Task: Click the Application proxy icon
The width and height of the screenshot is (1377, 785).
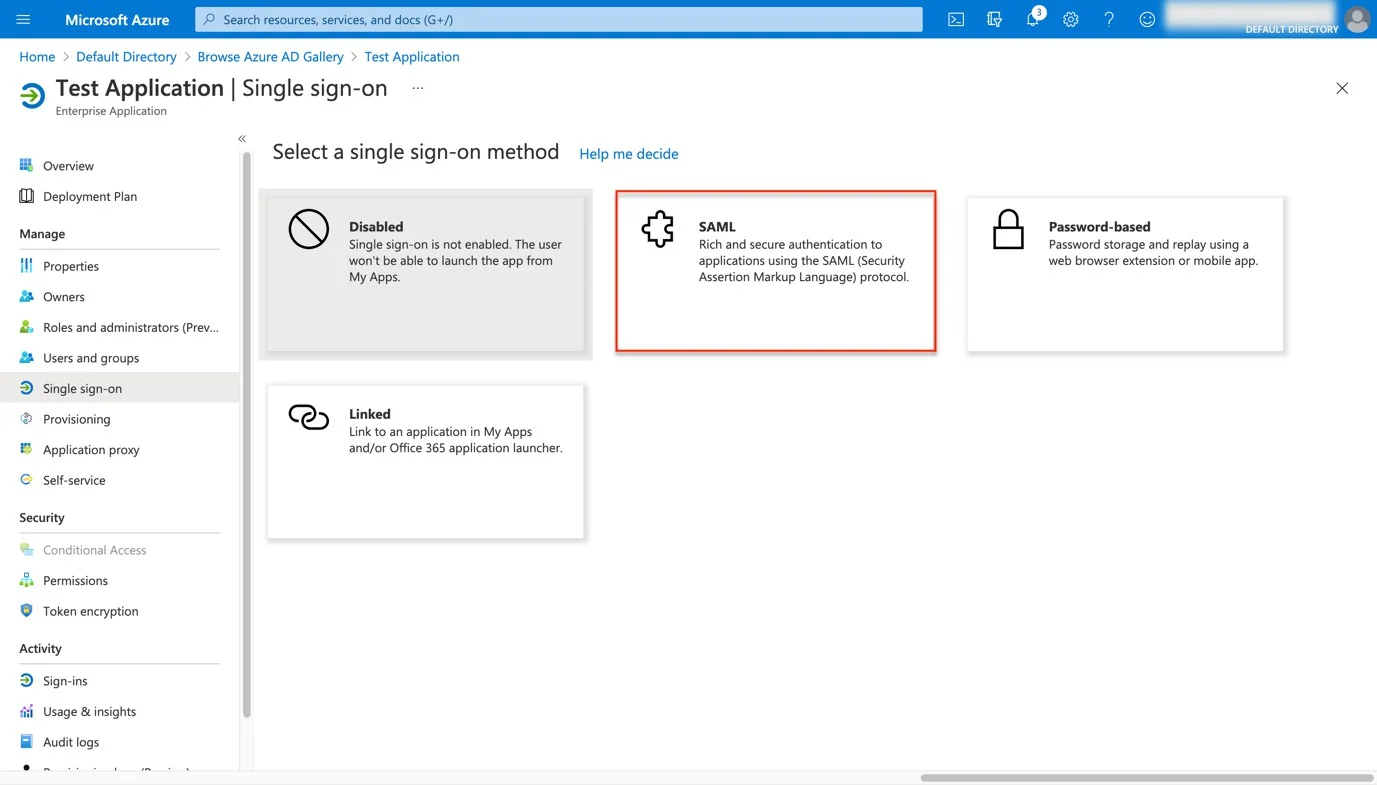Action: point(27,449)
